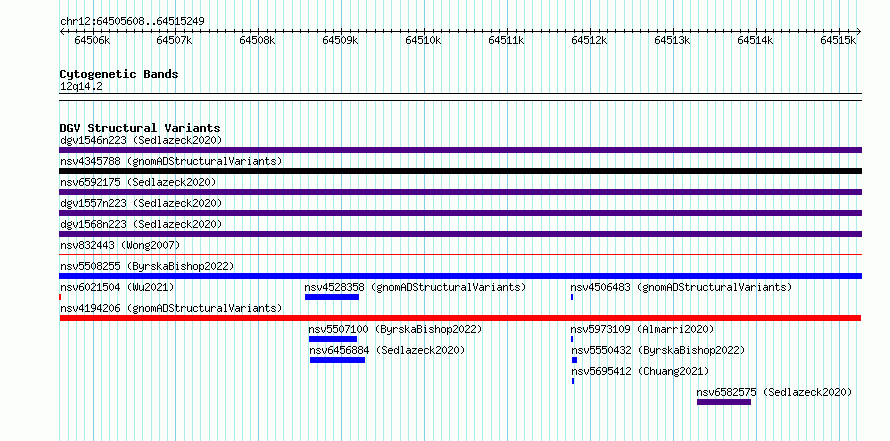Click the 64506k ruler tick label
The image size is (890, 441).
92,40
